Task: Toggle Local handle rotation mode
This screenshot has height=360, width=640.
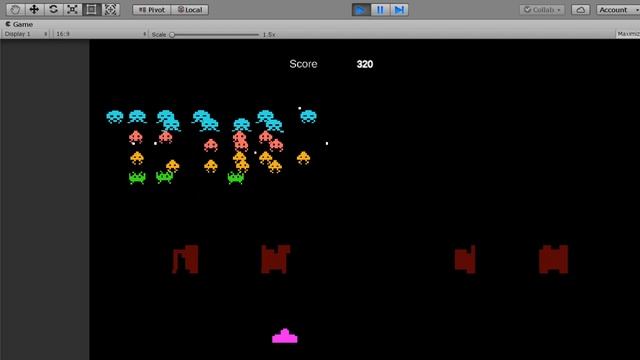Action: pyautogui.click(x=190, y=10)
